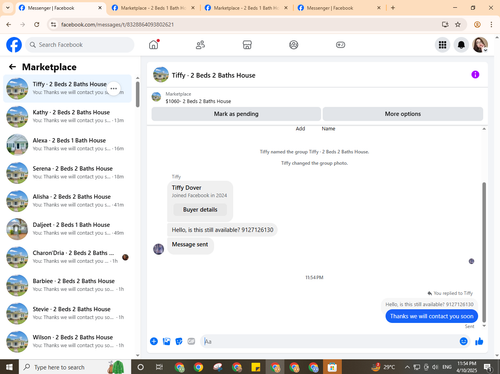Screen dimensions: 500x374
Task: Click the More options button
Action: tap(403, 114)
